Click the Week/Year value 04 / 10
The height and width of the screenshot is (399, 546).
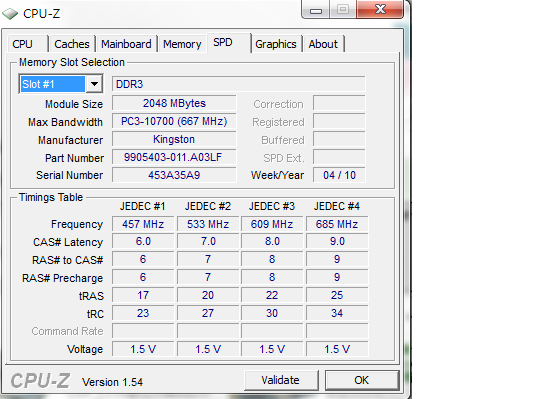(340, 175)
